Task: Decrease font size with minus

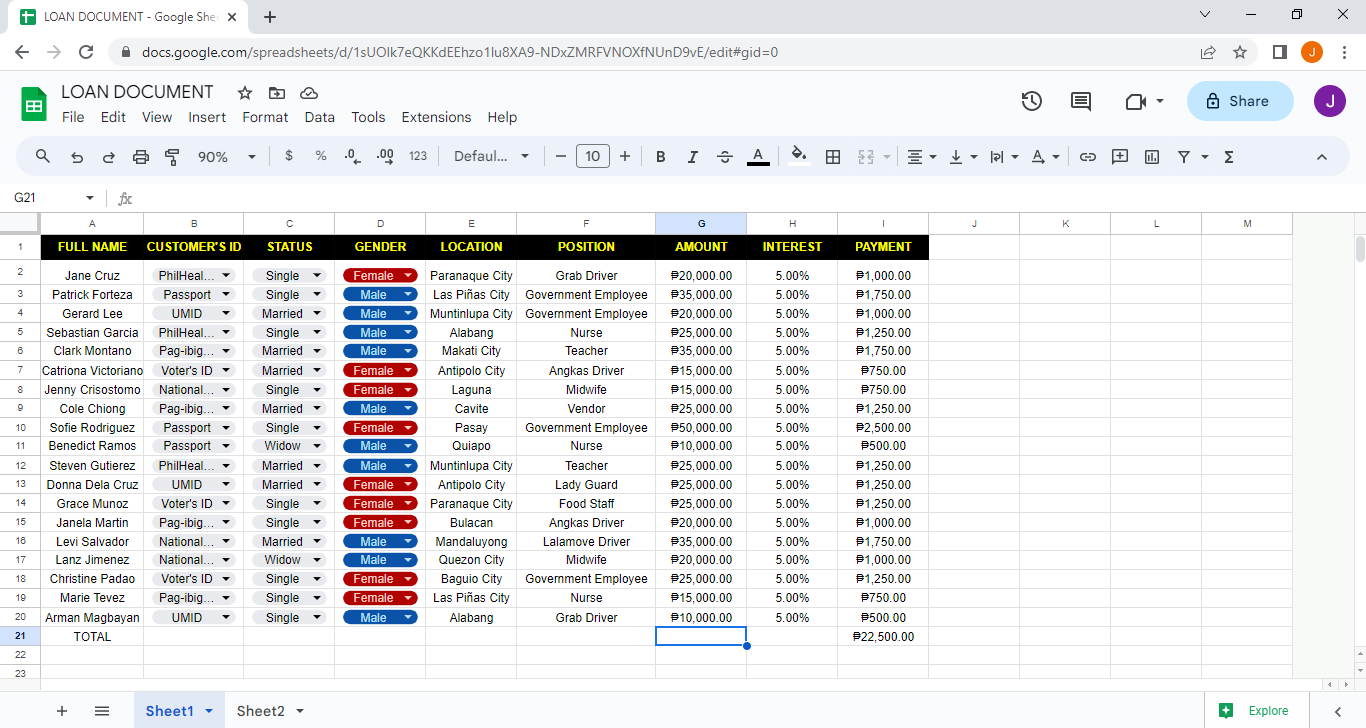Action: [560, 157]
